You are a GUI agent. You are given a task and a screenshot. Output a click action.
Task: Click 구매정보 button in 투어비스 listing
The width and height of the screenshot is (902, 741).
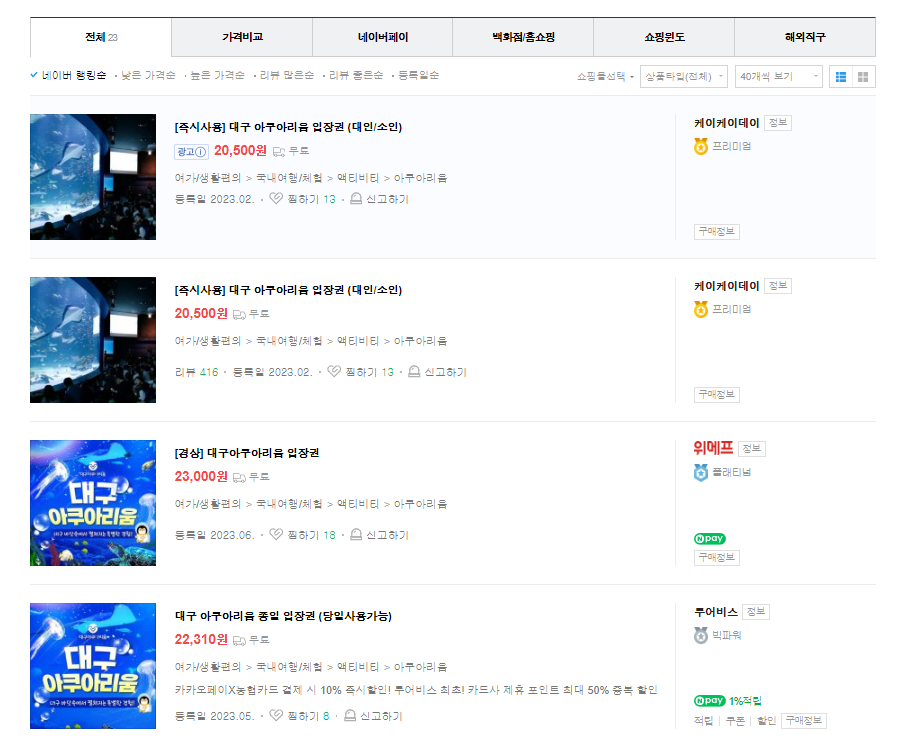[x=804, y=720]
